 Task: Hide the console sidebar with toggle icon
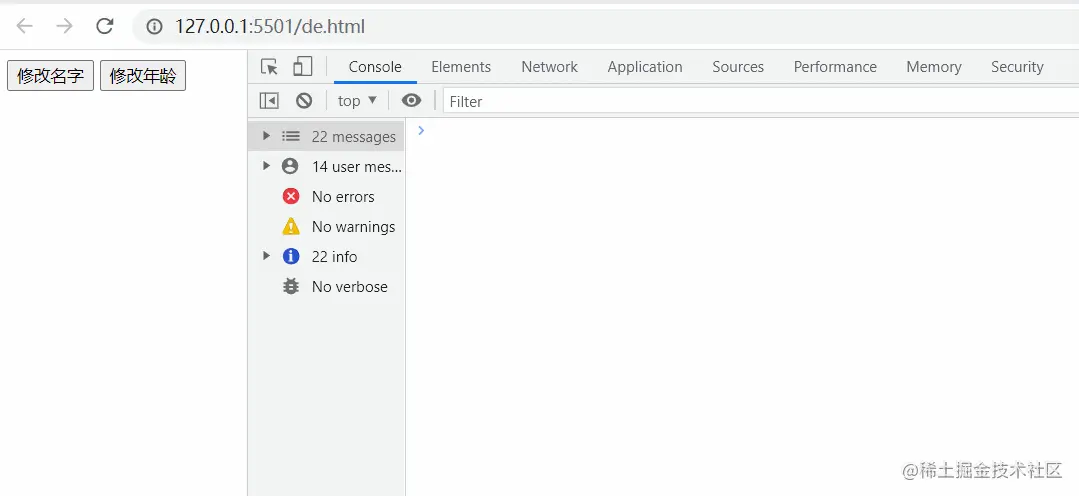(x=269, y=101)
